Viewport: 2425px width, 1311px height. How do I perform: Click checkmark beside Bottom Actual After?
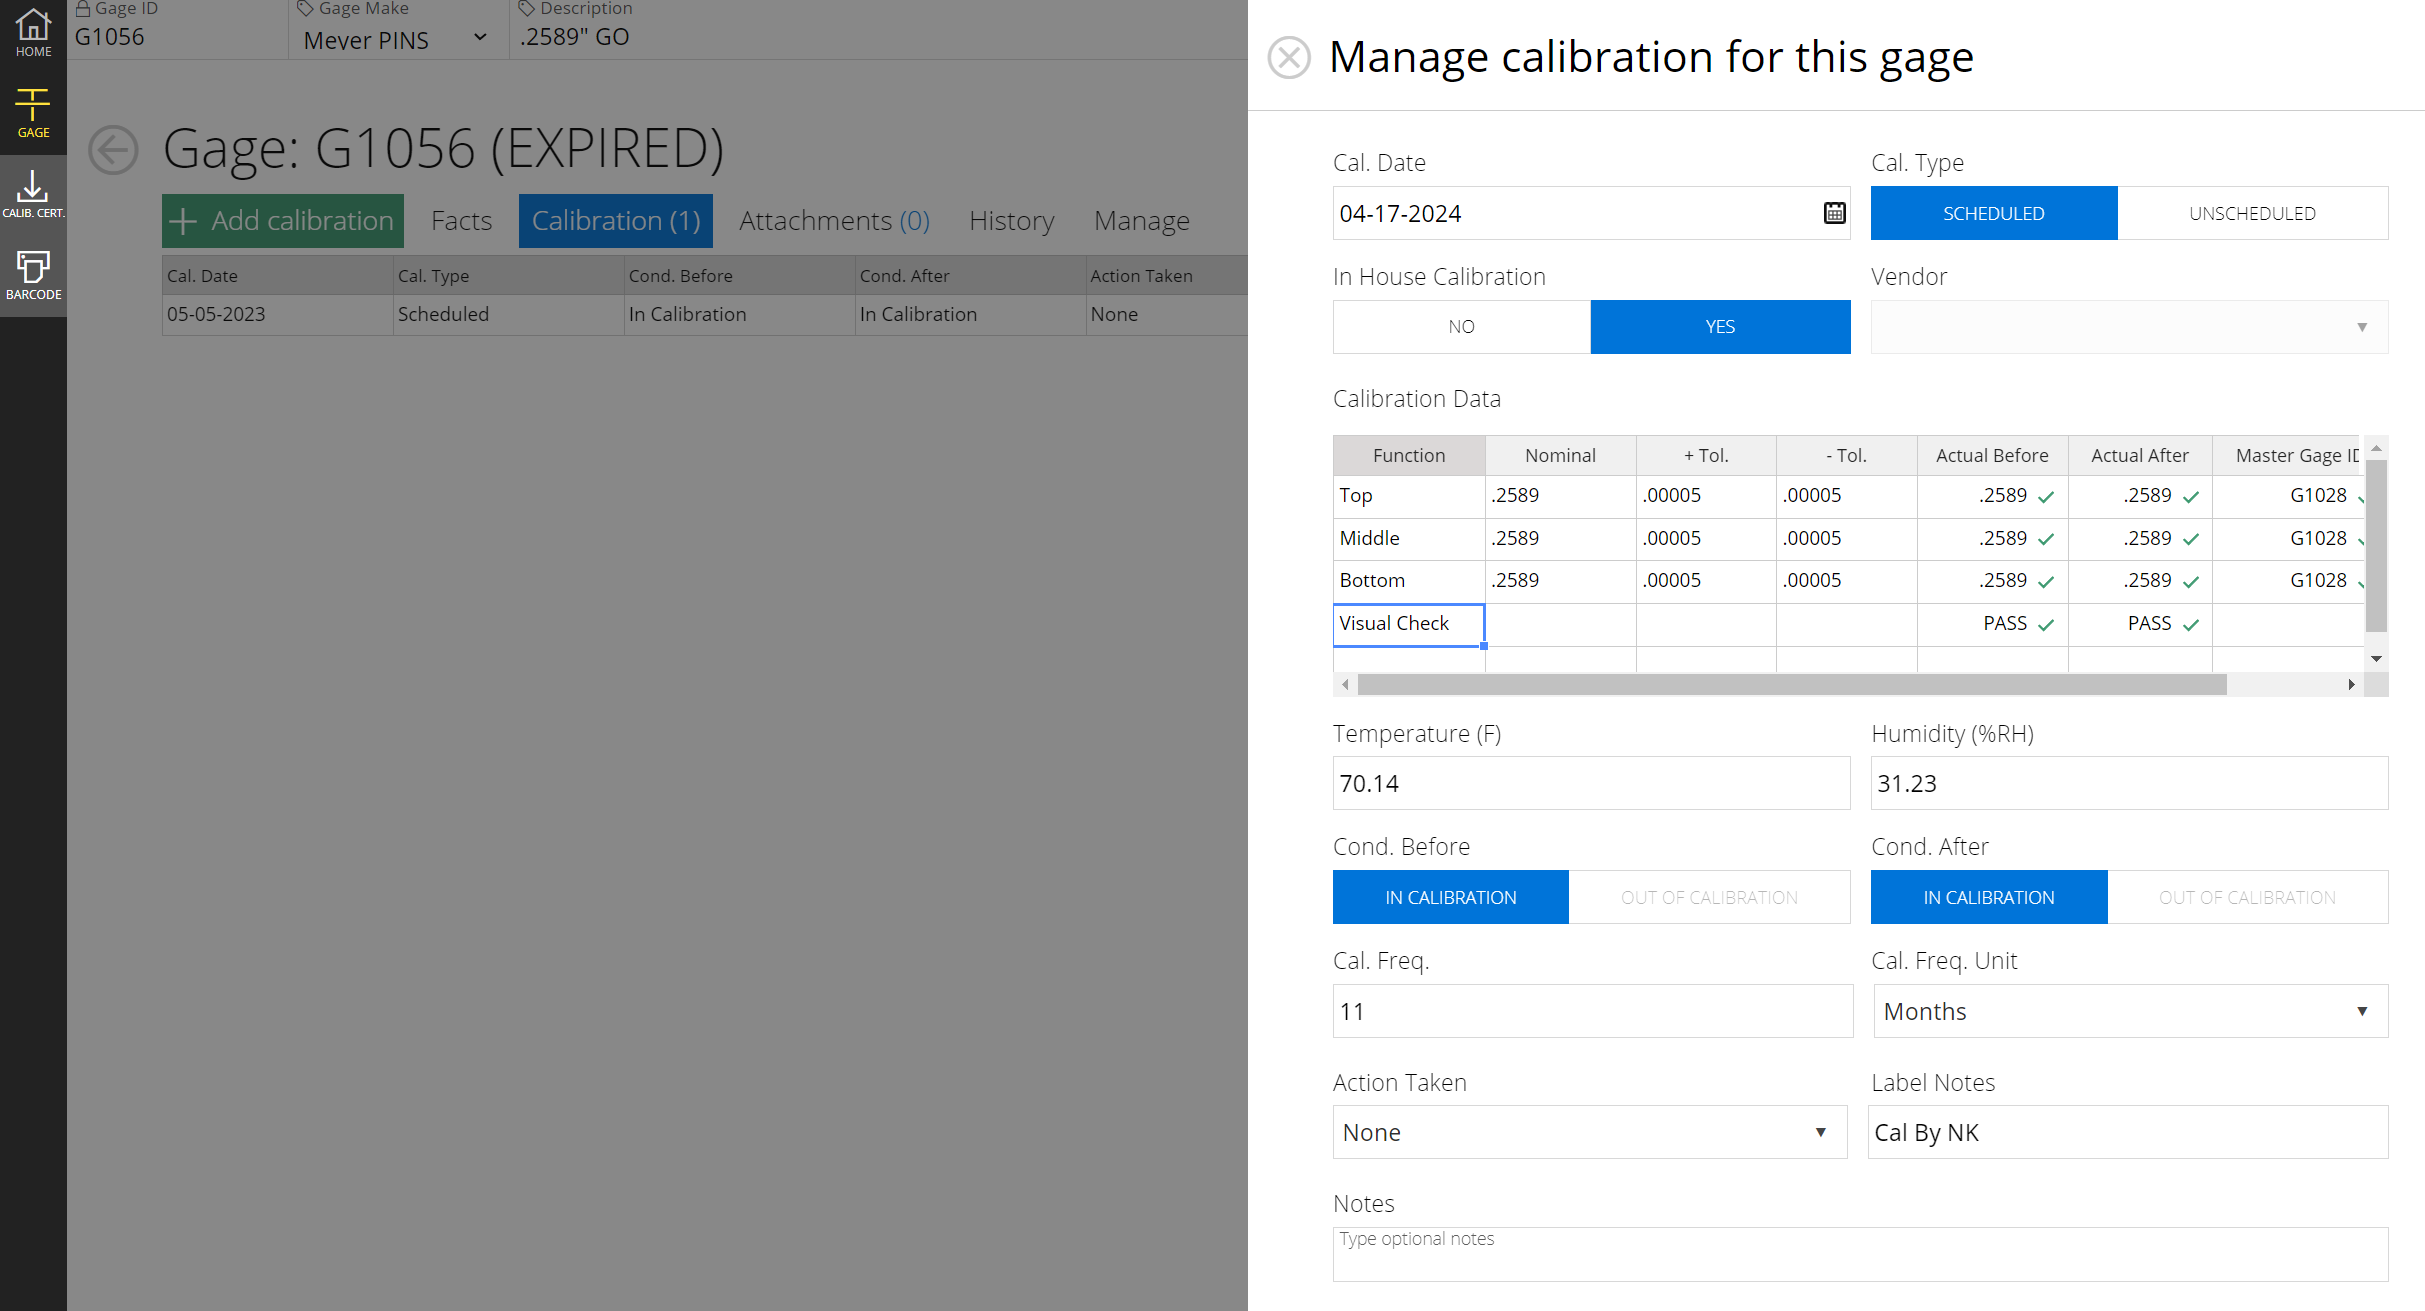[x=2191, y=582]
